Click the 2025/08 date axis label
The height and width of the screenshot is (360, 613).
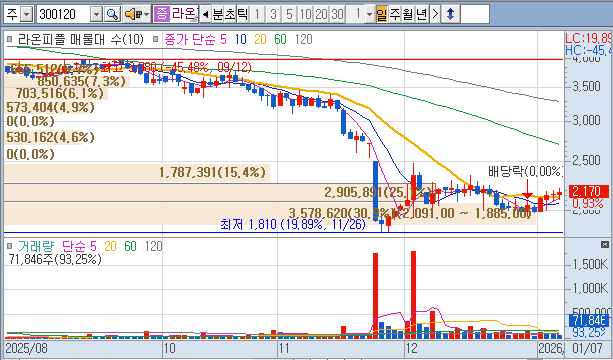(x=26, y=348)
